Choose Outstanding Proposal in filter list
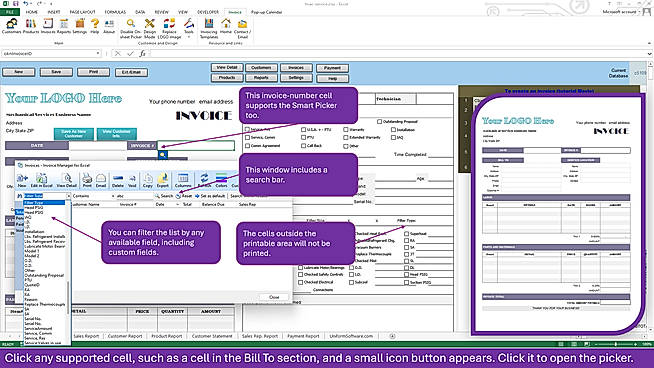 click(x=44, y=275)
